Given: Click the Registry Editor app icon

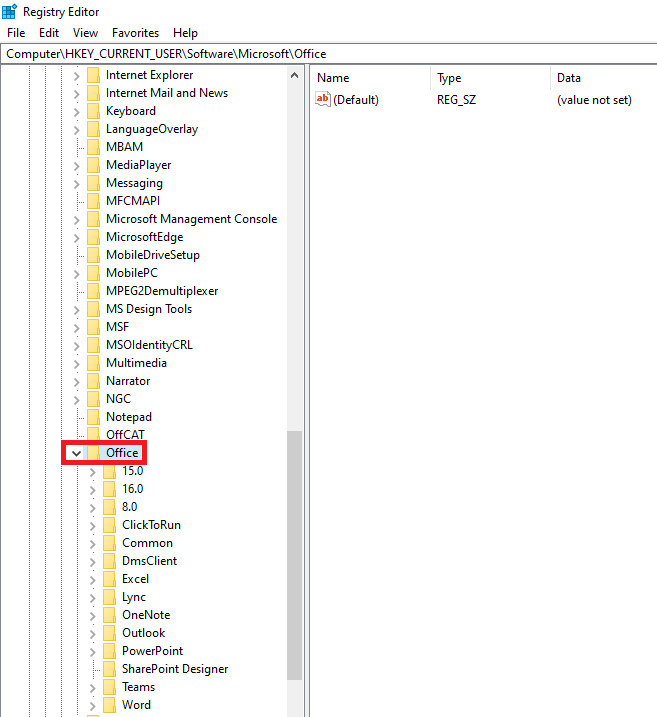Looking at the screenshot, I should coord(9,11).
